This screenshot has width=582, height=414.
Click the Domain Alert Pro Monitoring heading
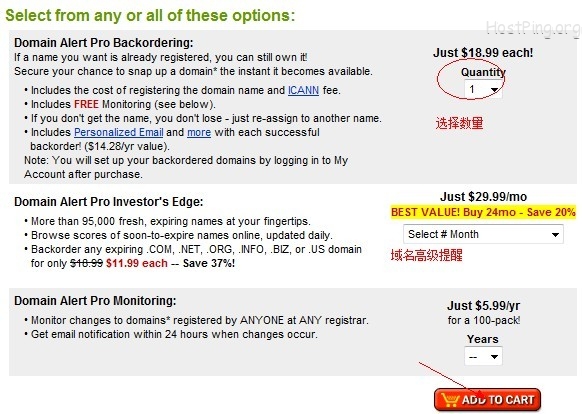point(95,300)
